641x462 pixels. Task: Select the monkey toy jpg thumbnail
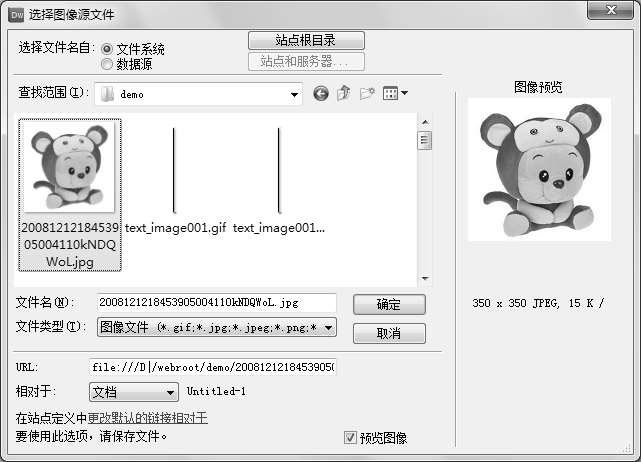tap(69, 168)
